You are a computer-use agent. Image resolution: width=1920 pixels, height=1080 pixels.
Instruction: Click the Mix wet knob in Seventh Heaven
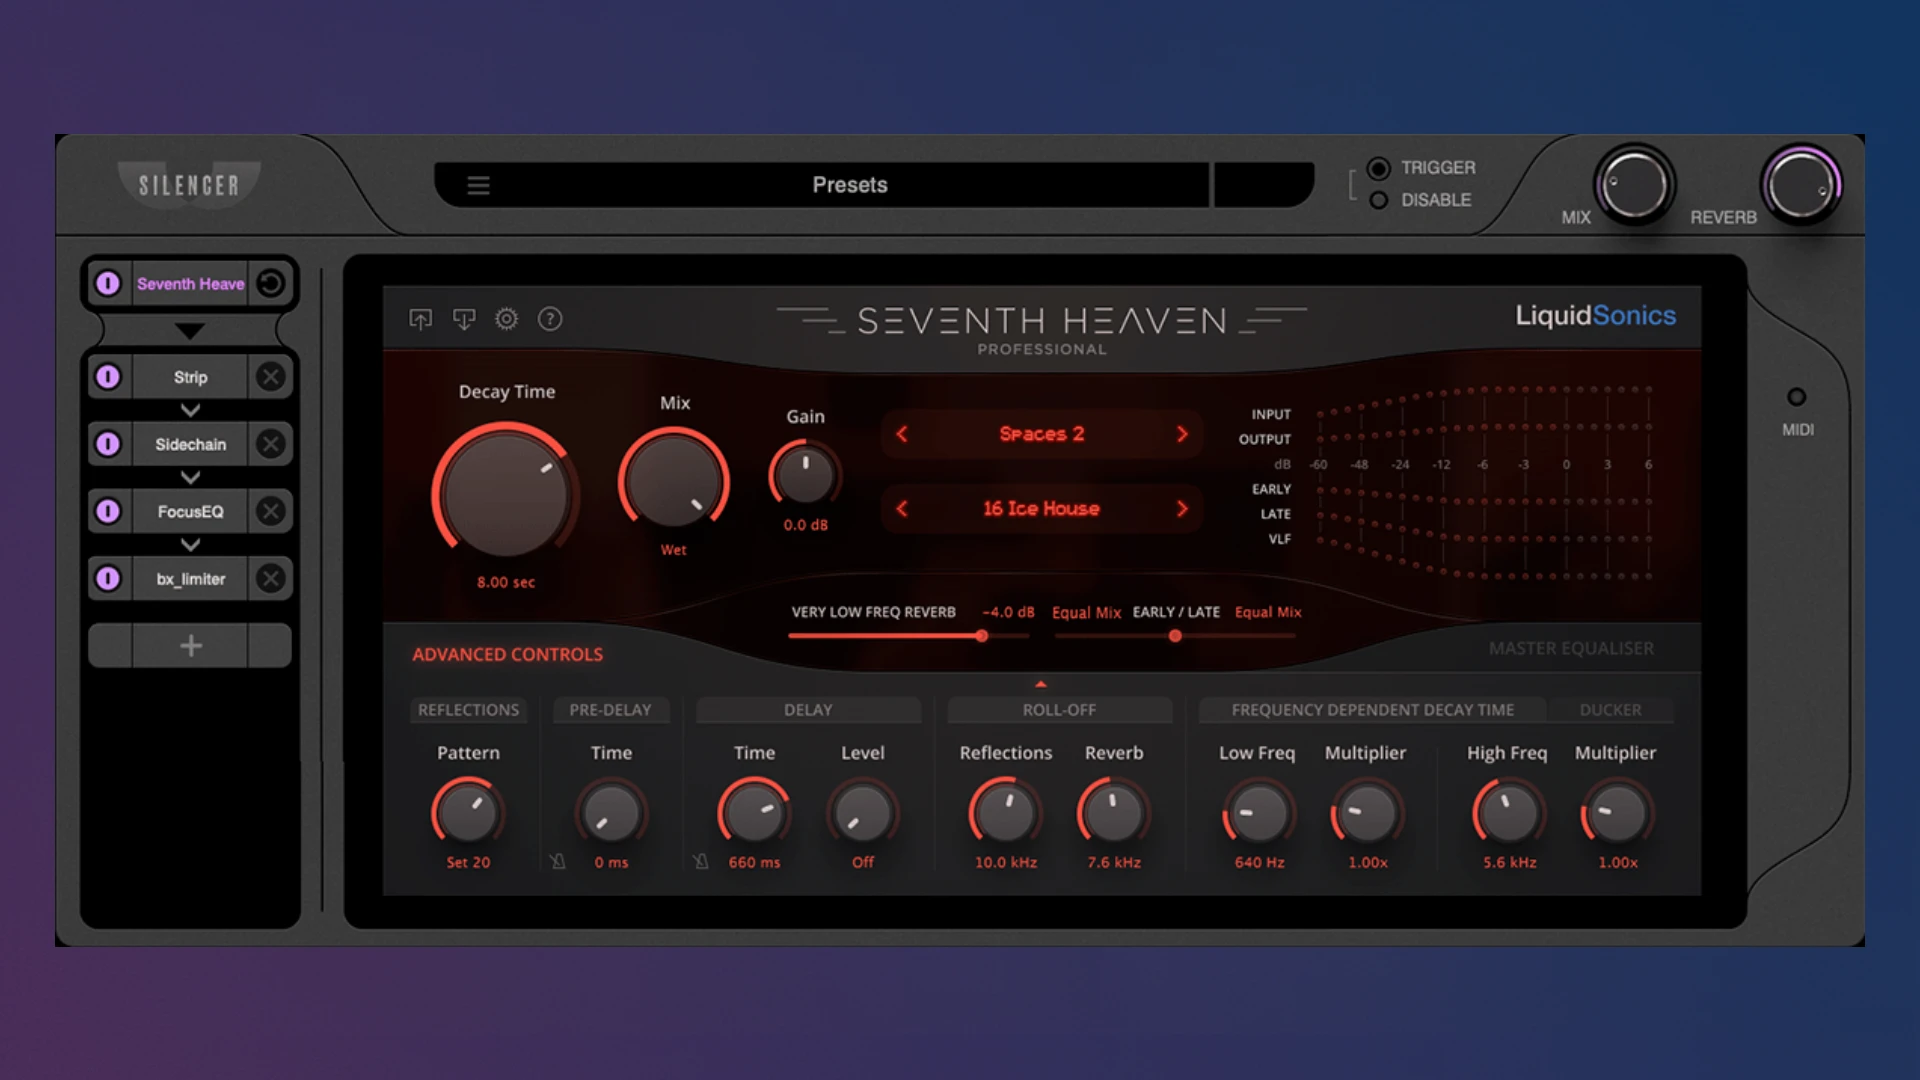(674, 480)
